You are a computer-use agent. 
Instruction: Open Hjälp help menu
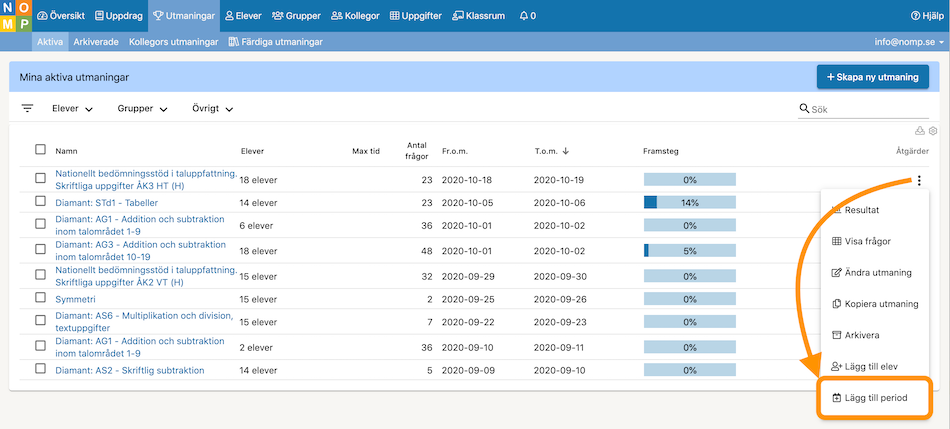[x=927, y=16]
